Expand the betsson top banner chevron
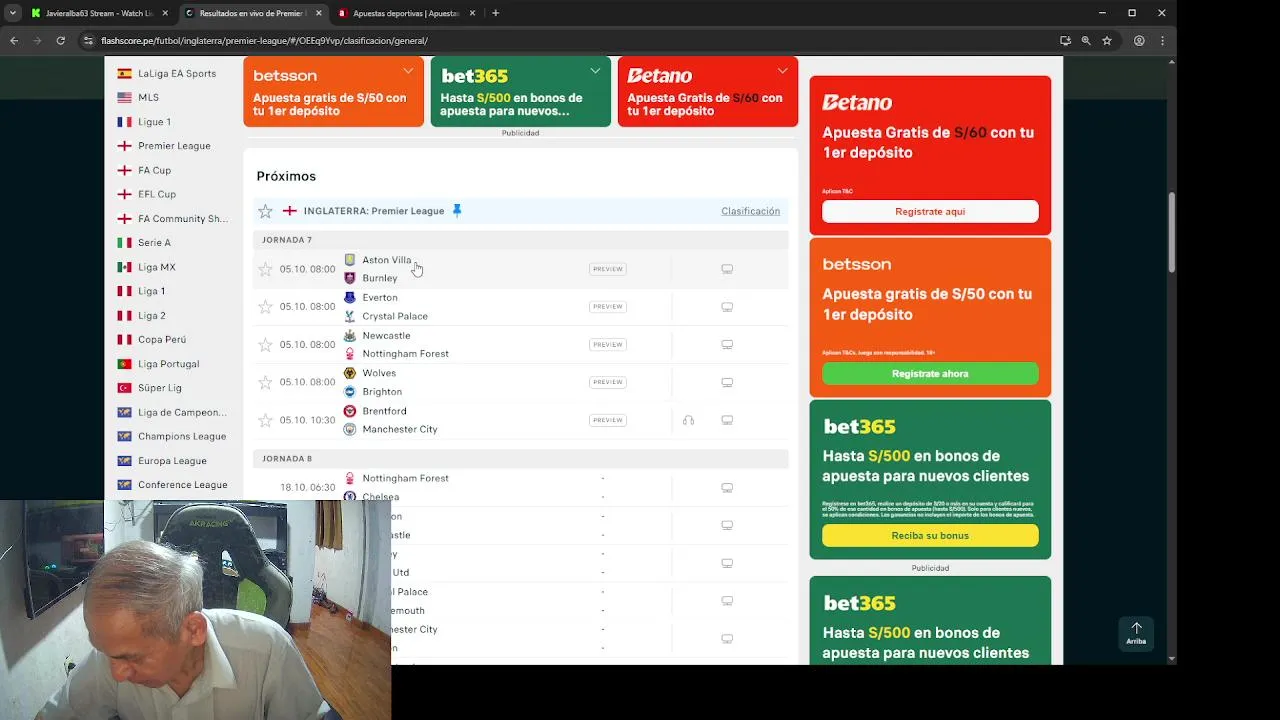 408,71
